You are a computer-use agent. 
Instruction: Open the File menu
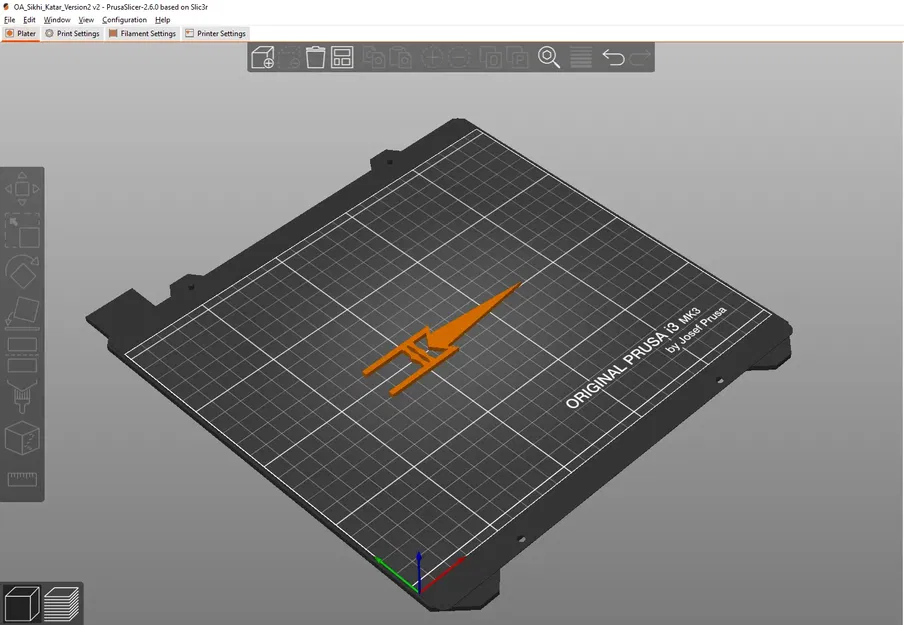(9, 20)
